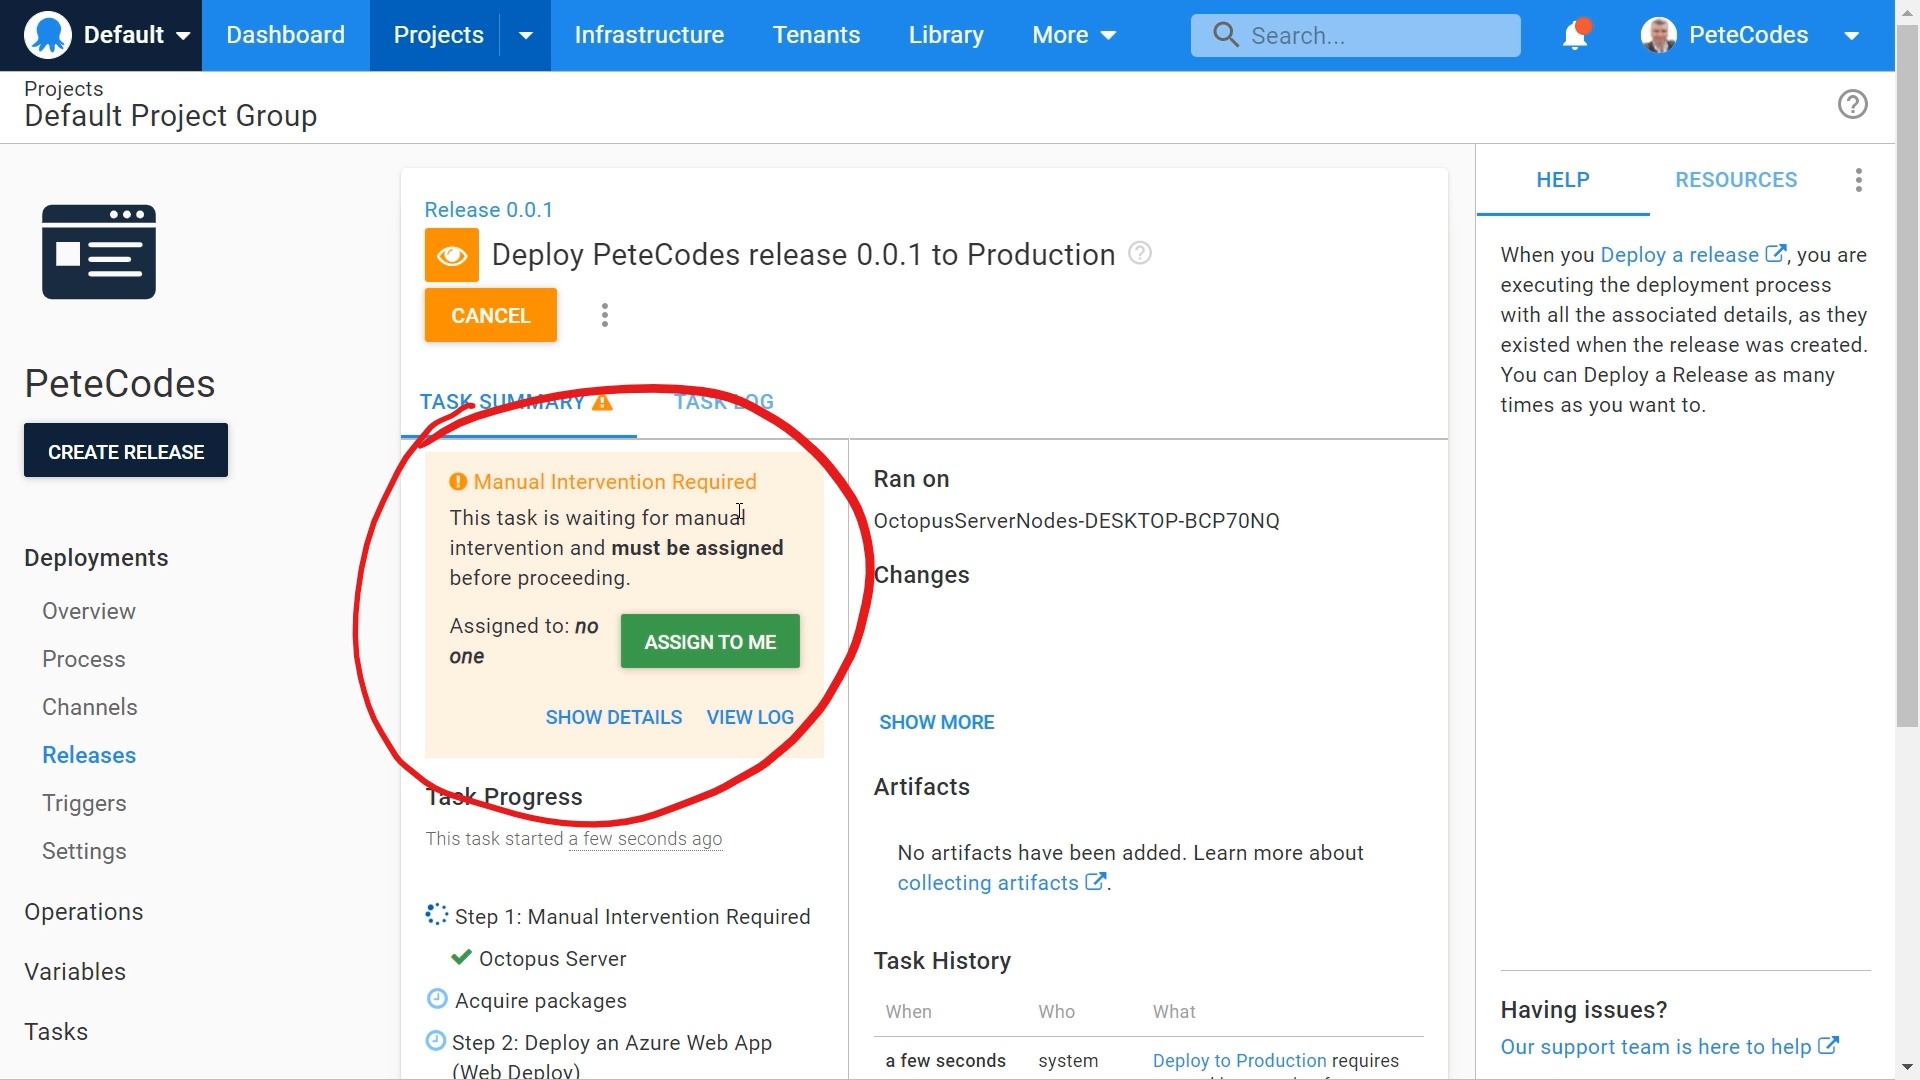Open the support team help link
The height and width of the screenshot is (1080, 1920).
tap(1669, 1047)
